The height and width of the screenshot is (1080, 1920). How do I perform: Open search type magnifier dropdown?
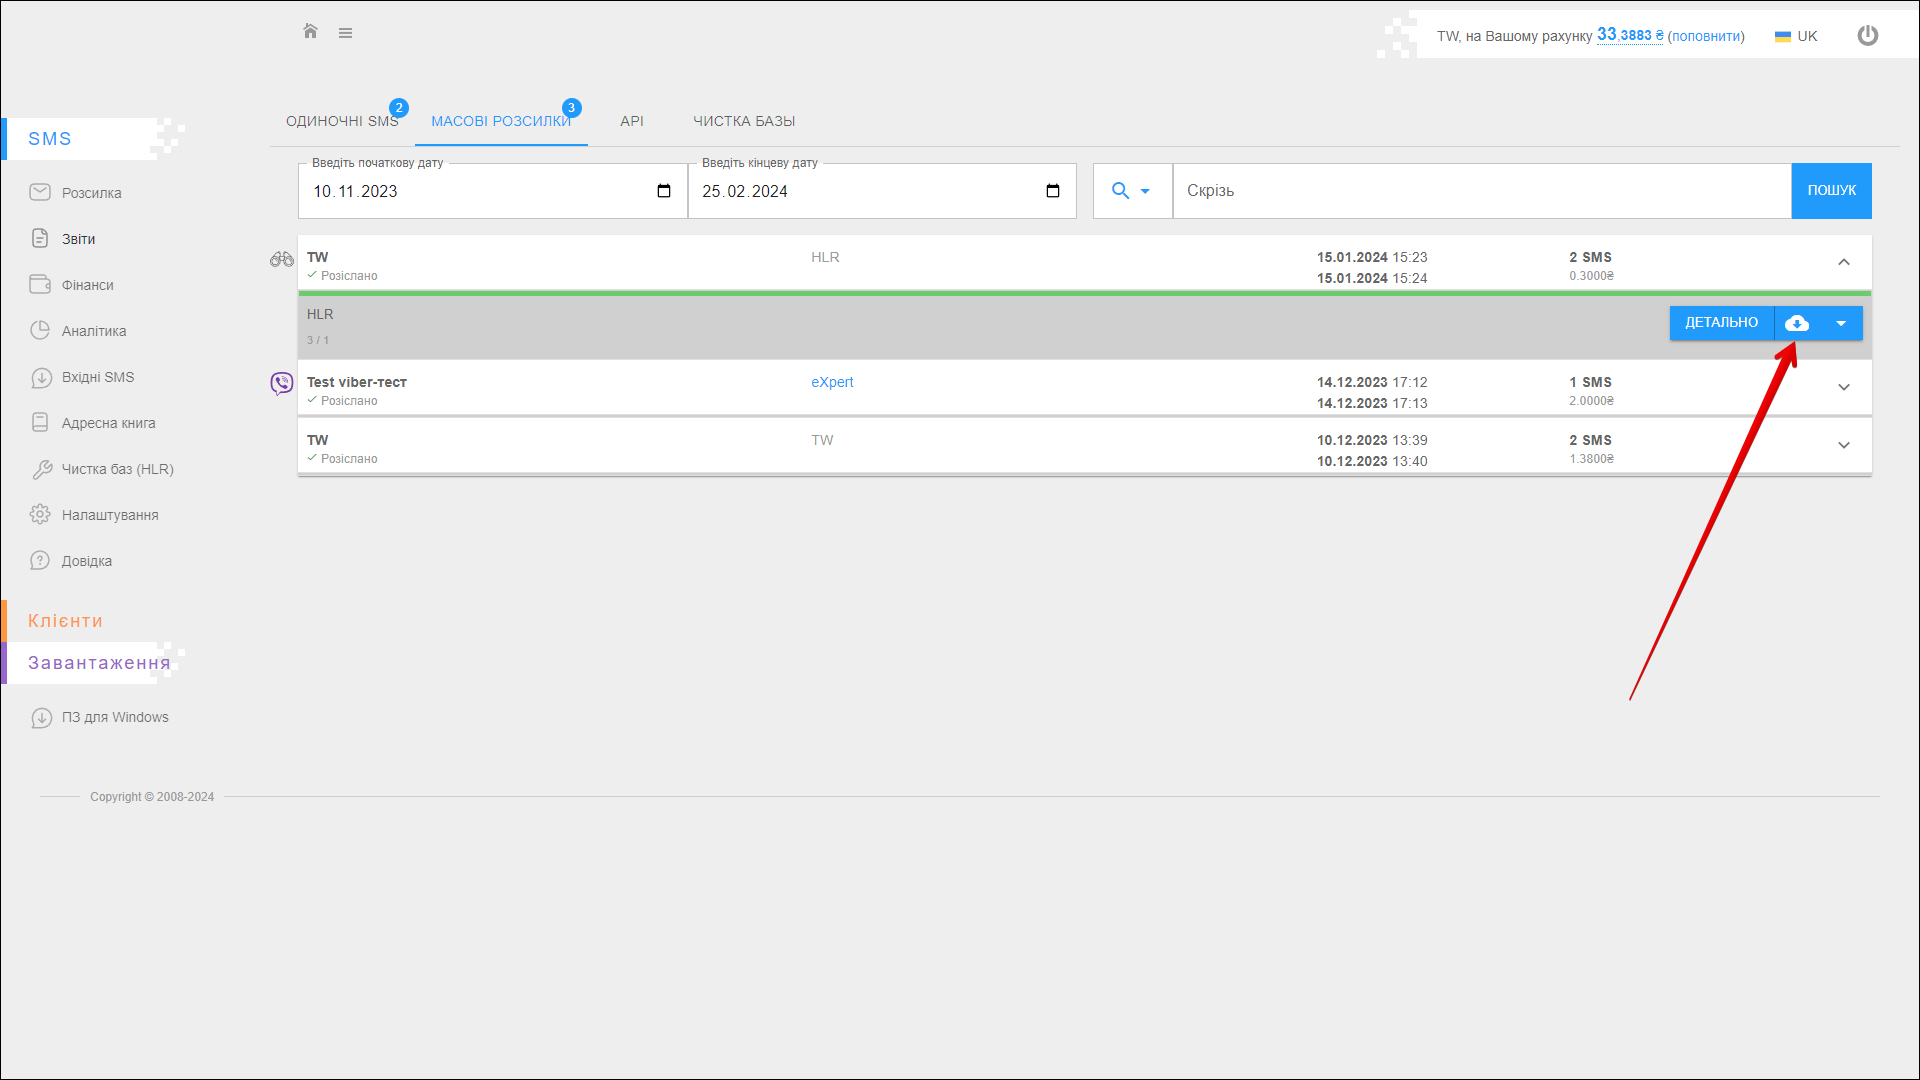click(1131, 191)
